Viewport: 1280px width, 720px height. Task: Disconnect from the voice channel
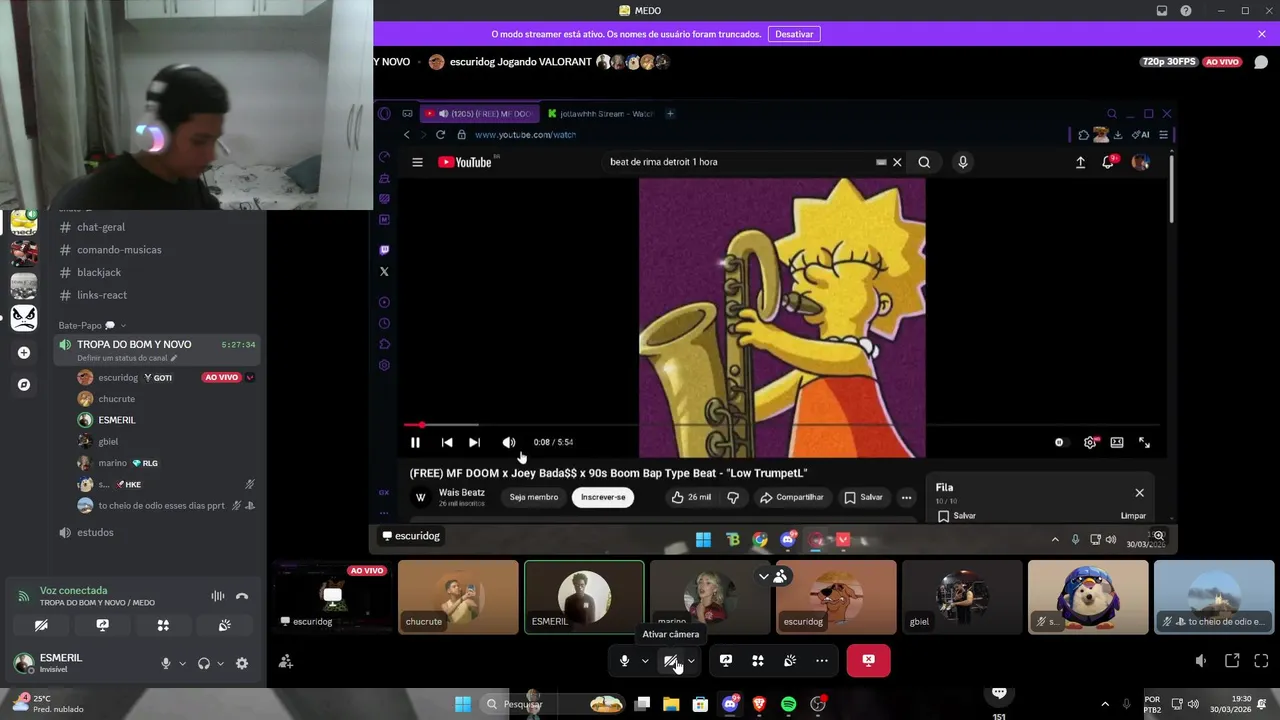[241, 596]
